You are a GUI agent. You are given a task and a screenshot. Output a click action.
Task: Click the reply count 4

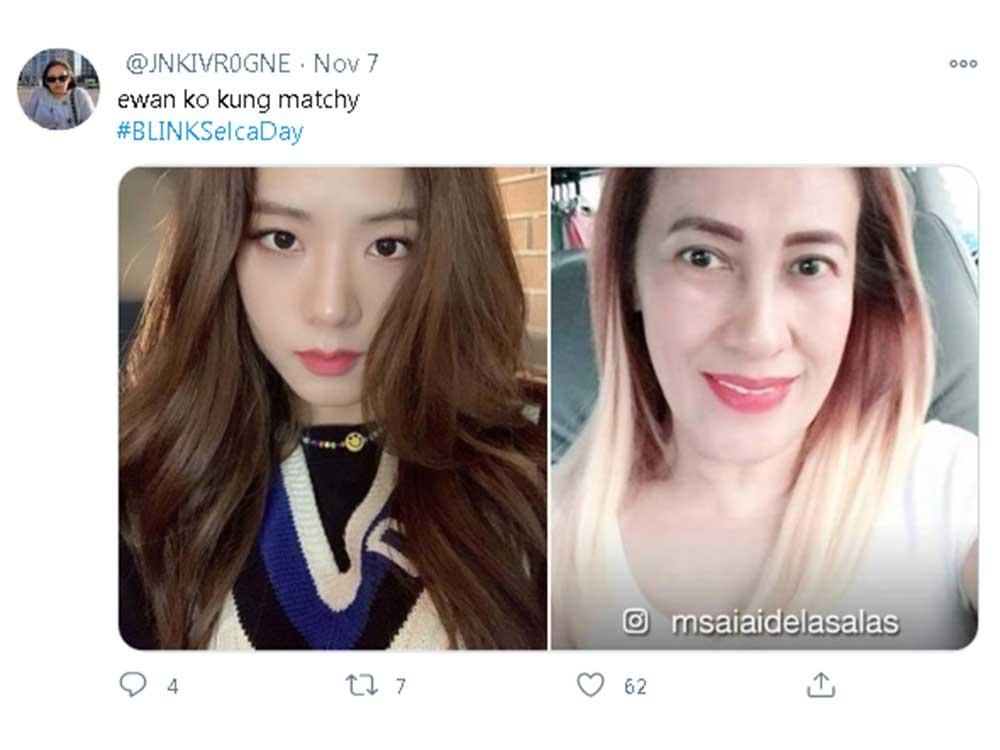(x=172, y=687)
